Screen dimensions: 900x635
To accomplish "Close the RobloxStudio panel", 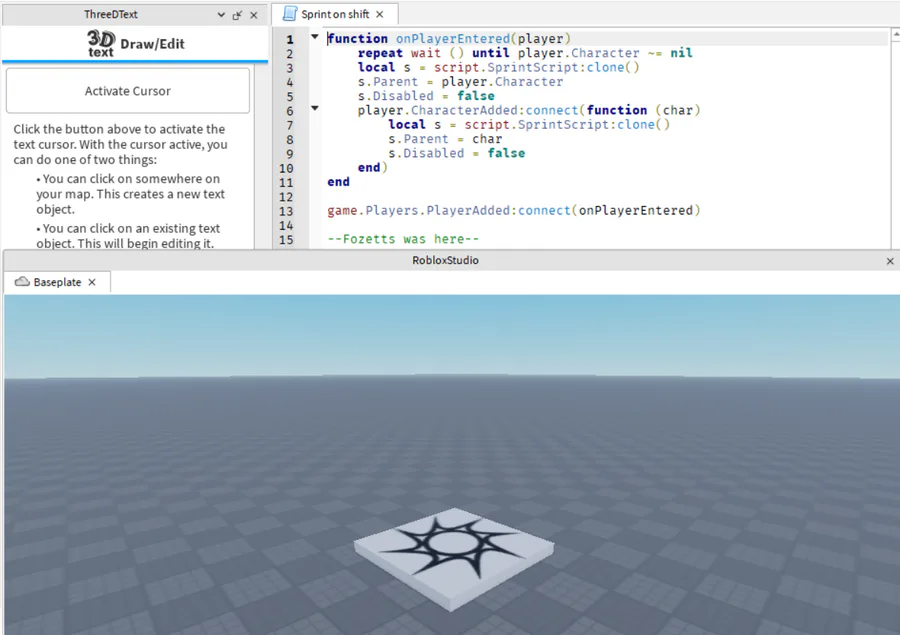I will coord(890,261).
